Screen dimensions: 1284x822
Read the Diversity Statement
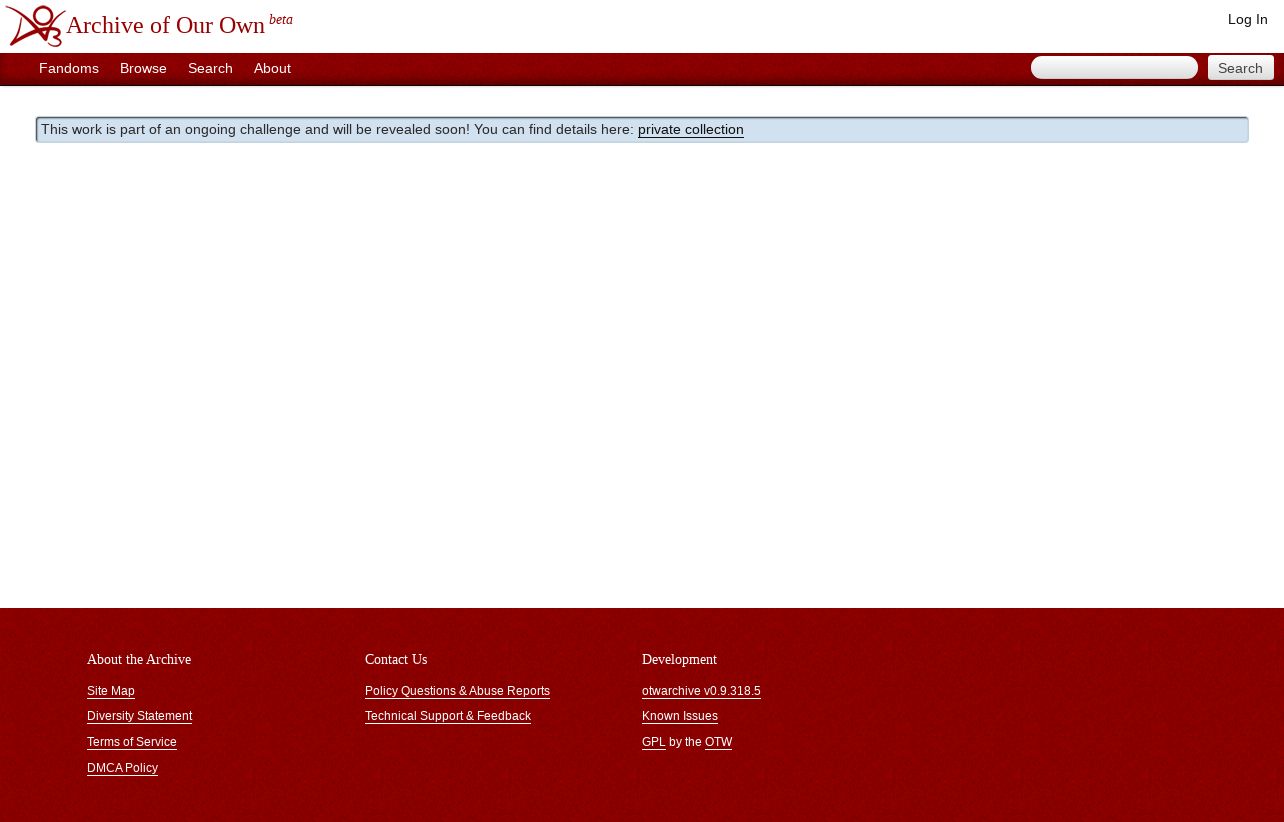(x=139, y=716)
